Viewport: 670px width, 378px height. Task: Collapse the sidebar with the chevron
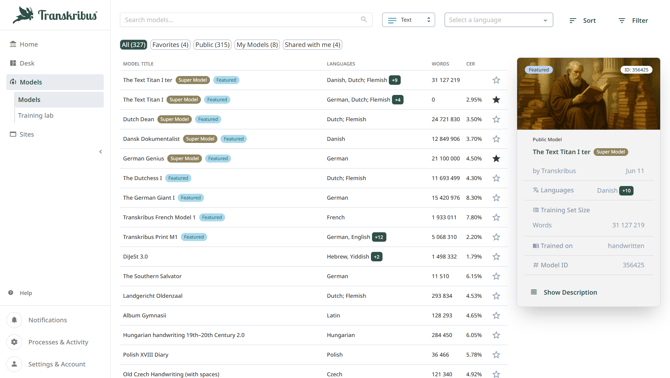100,152
